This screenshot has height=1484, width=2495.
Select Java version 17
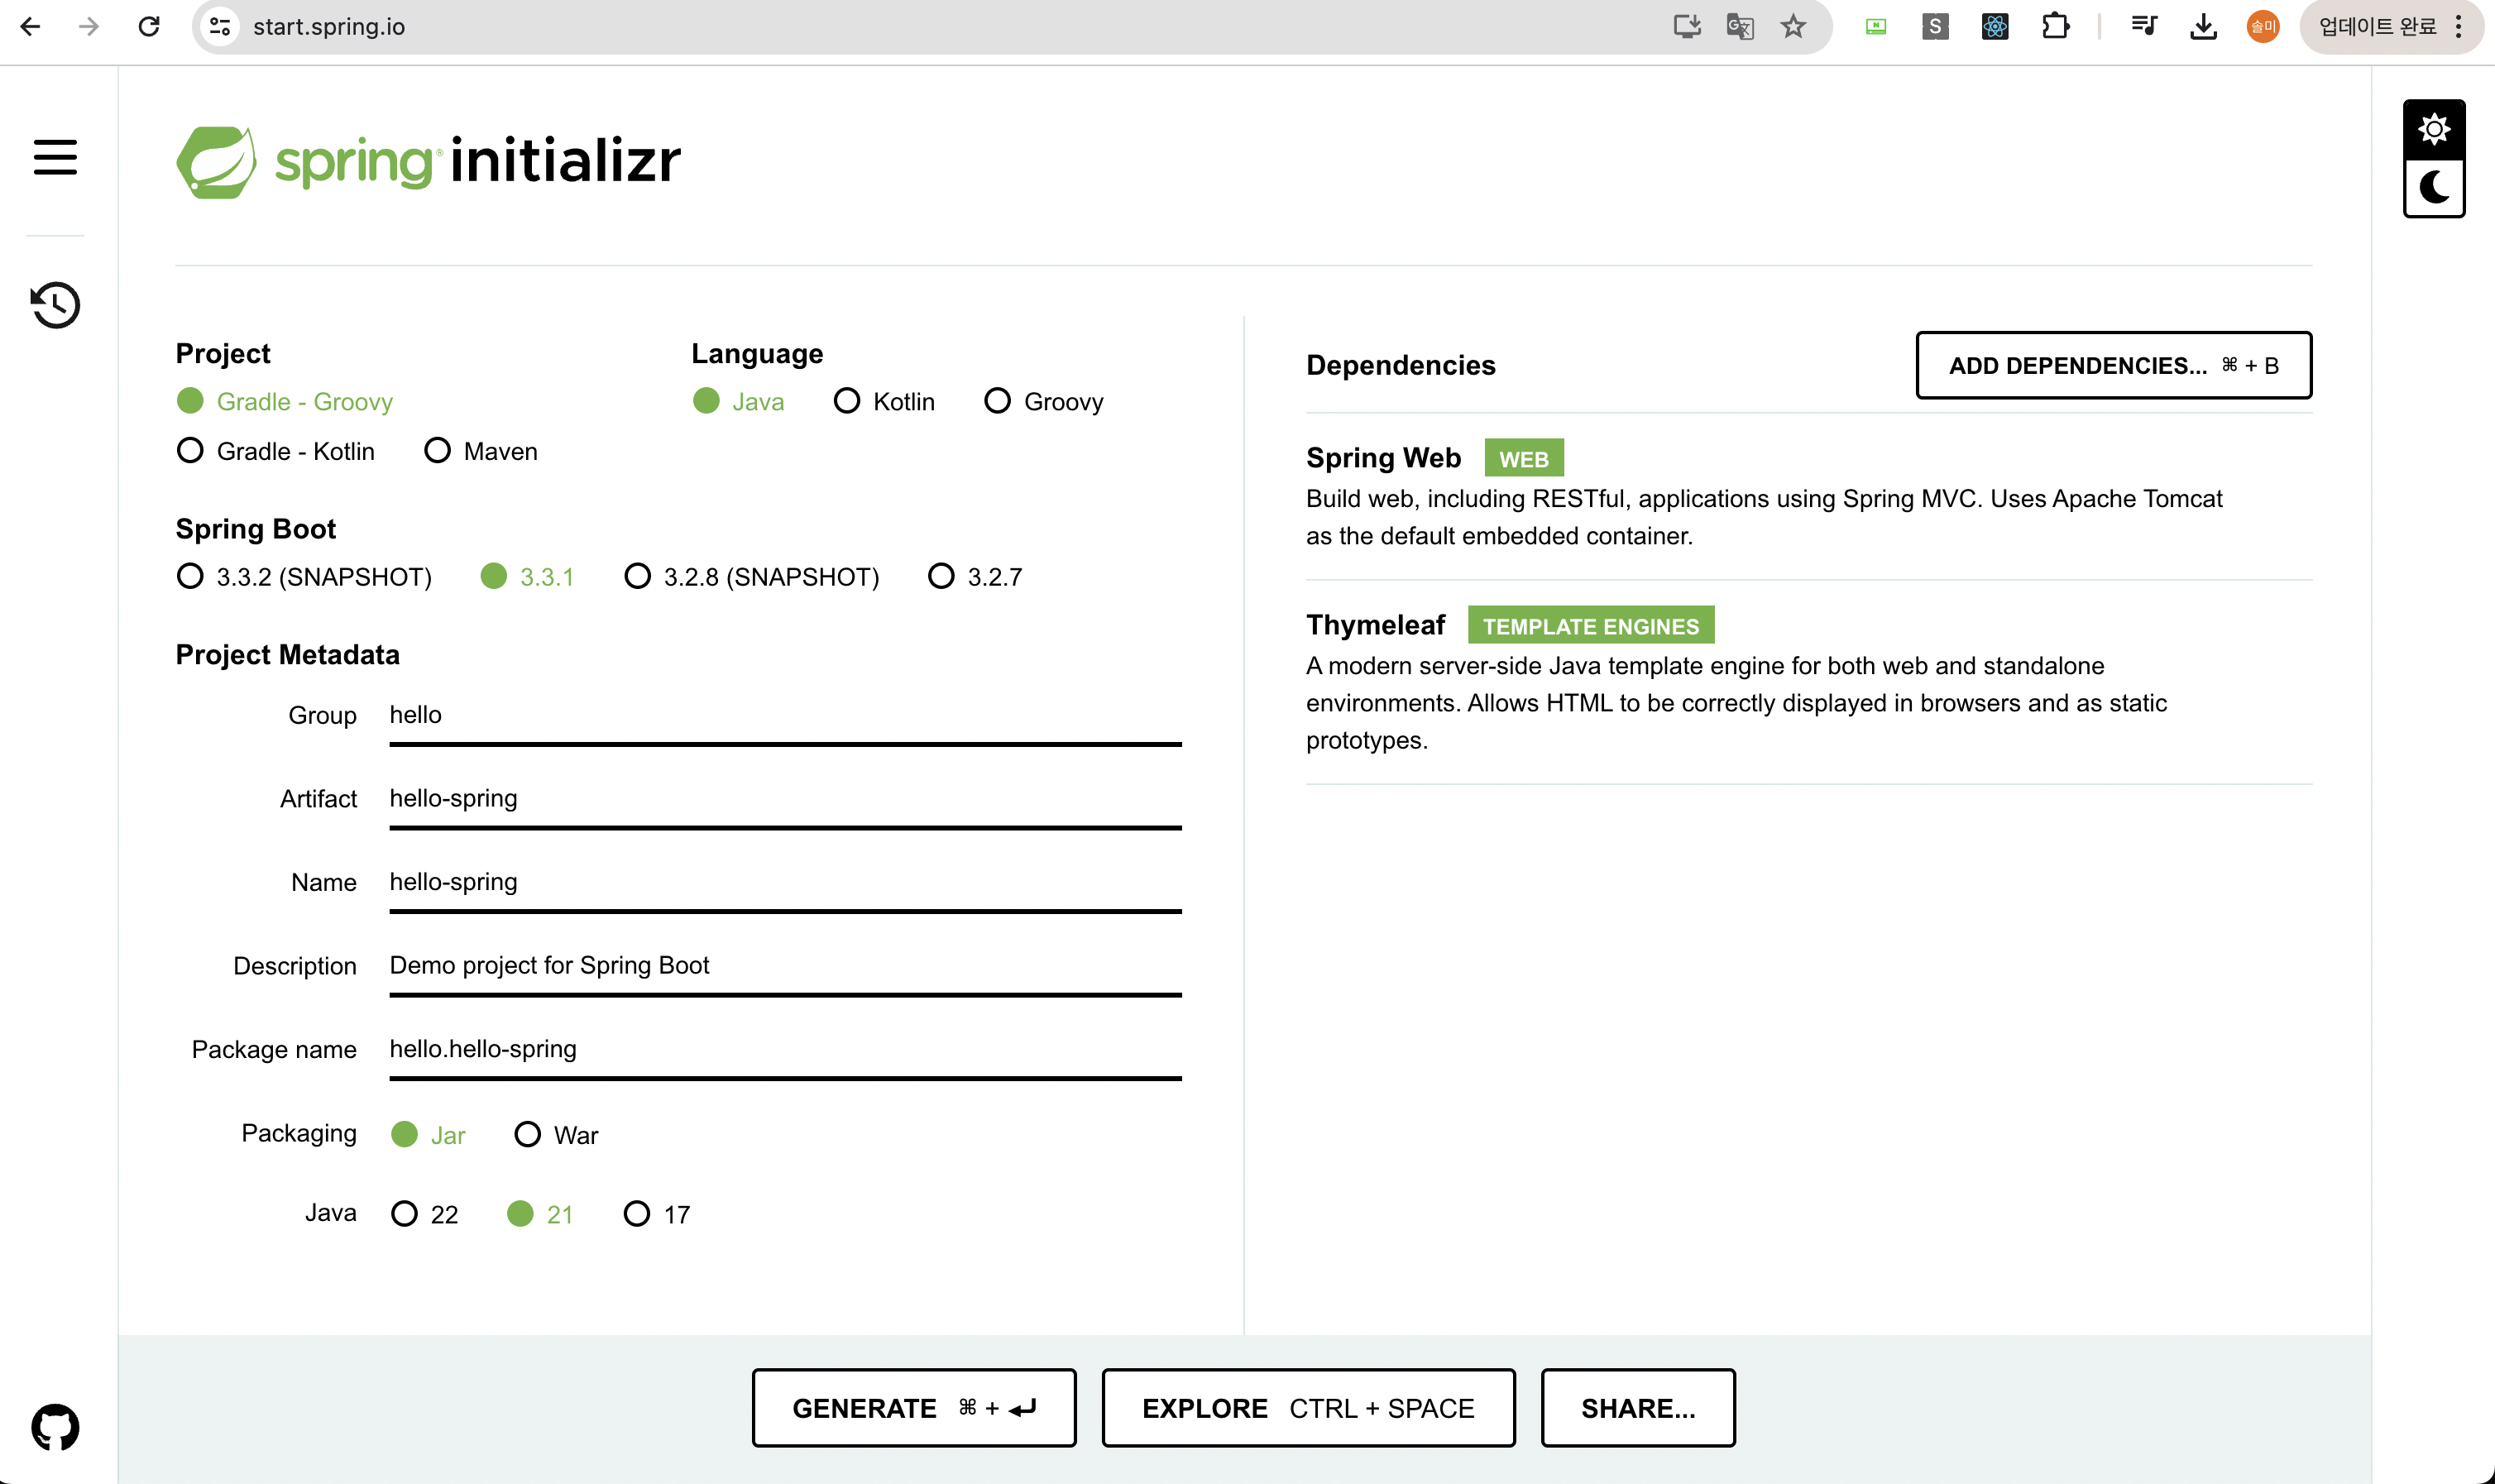click(x=637, y=1213)
